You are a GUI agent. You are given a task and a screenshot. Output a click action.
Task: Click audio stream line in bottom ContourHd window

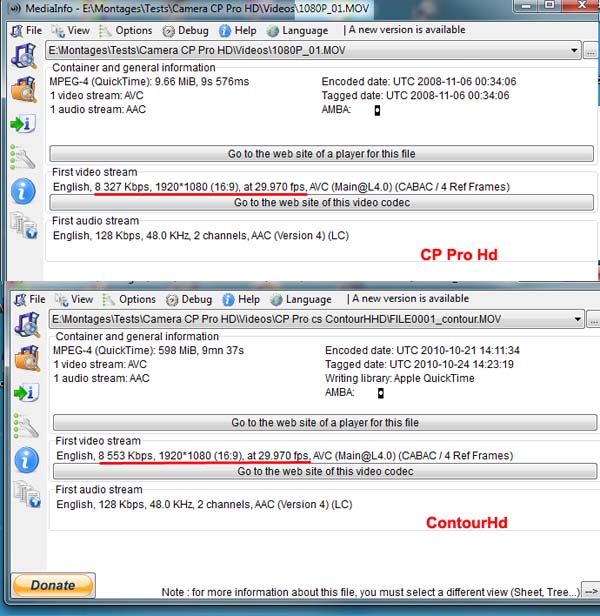pyautogui.click(x=204, y=504)
